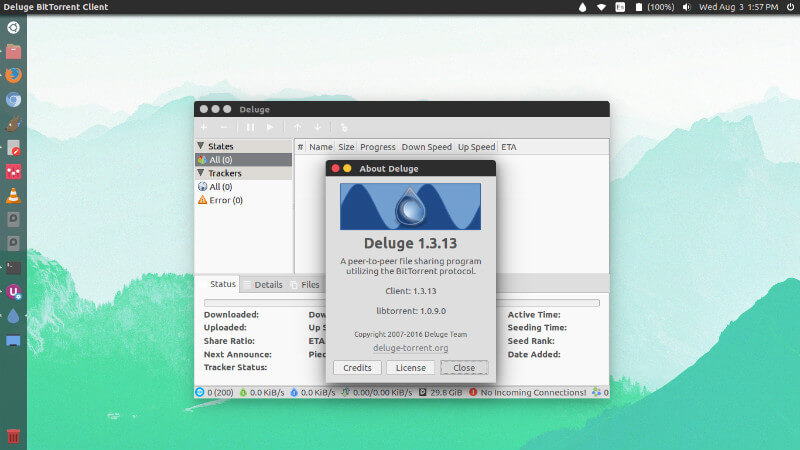Switch to the Files tab
This screenshot has height=450, width=800.
click(310, 284)
